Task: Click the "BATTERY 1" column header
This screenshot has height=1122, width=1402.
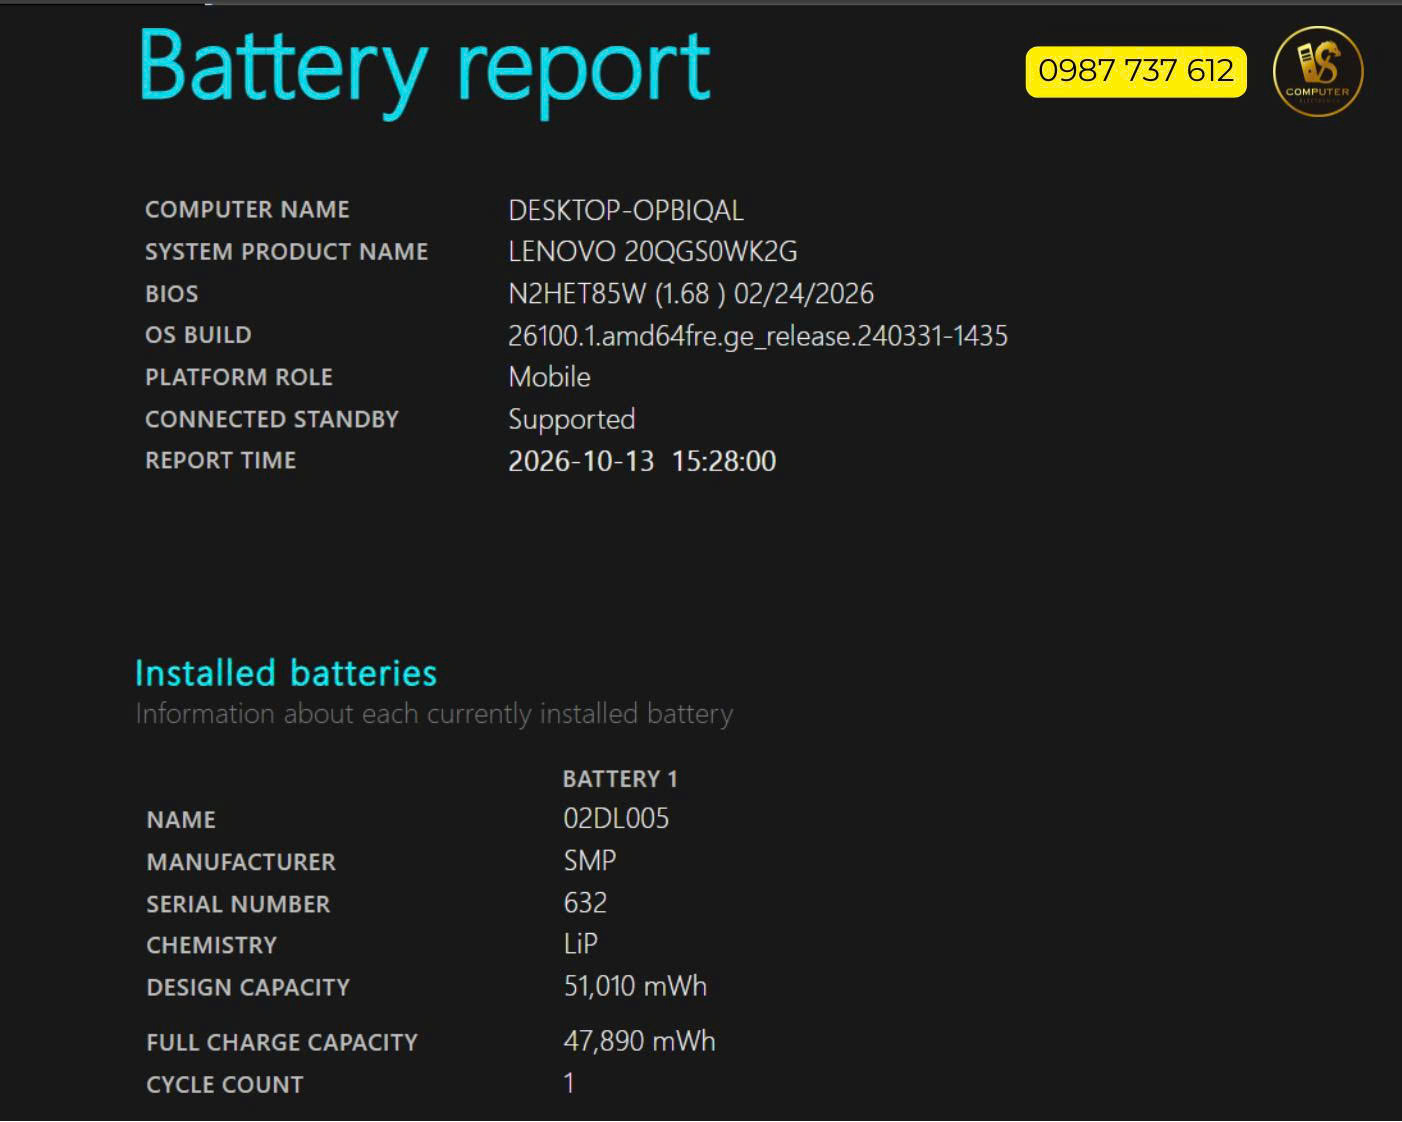Action: coord(620,779)
